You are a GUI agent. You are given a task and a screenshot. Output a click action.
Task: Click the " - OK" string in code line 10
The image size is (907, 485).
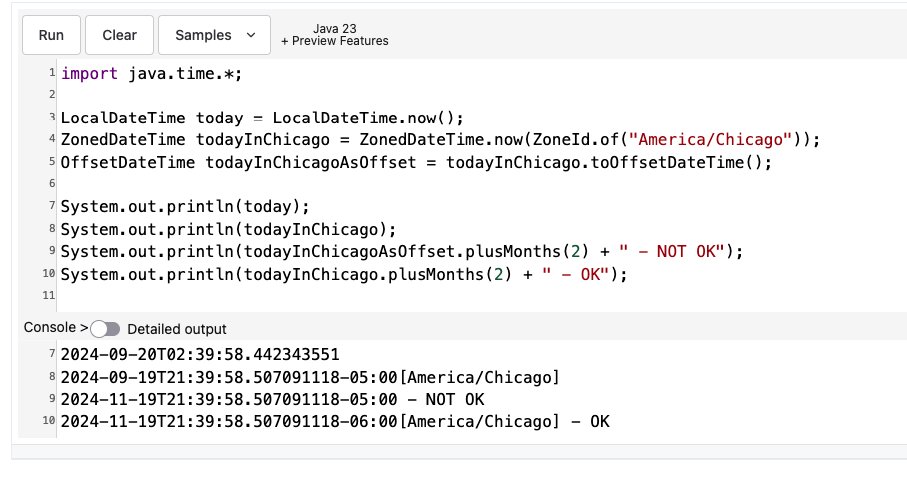tap(576, 274)
